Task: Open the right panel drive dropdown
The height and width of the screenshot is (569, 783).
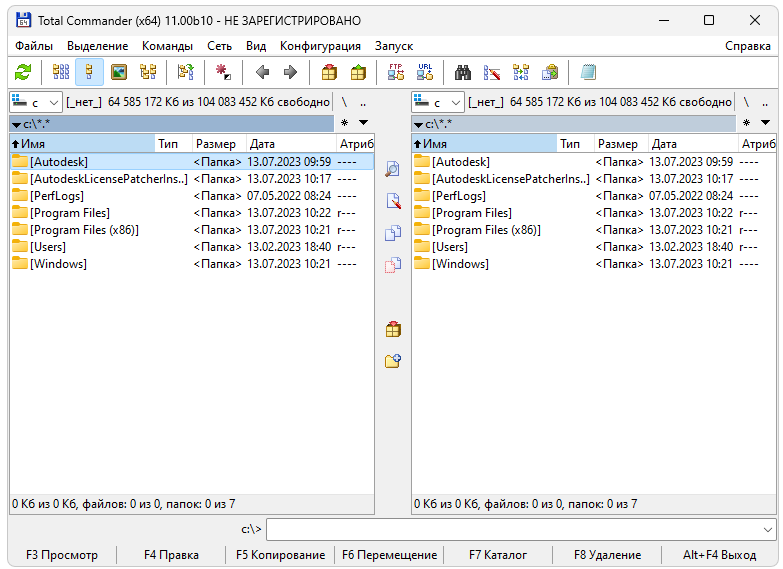Action: [x=438, y=102]
